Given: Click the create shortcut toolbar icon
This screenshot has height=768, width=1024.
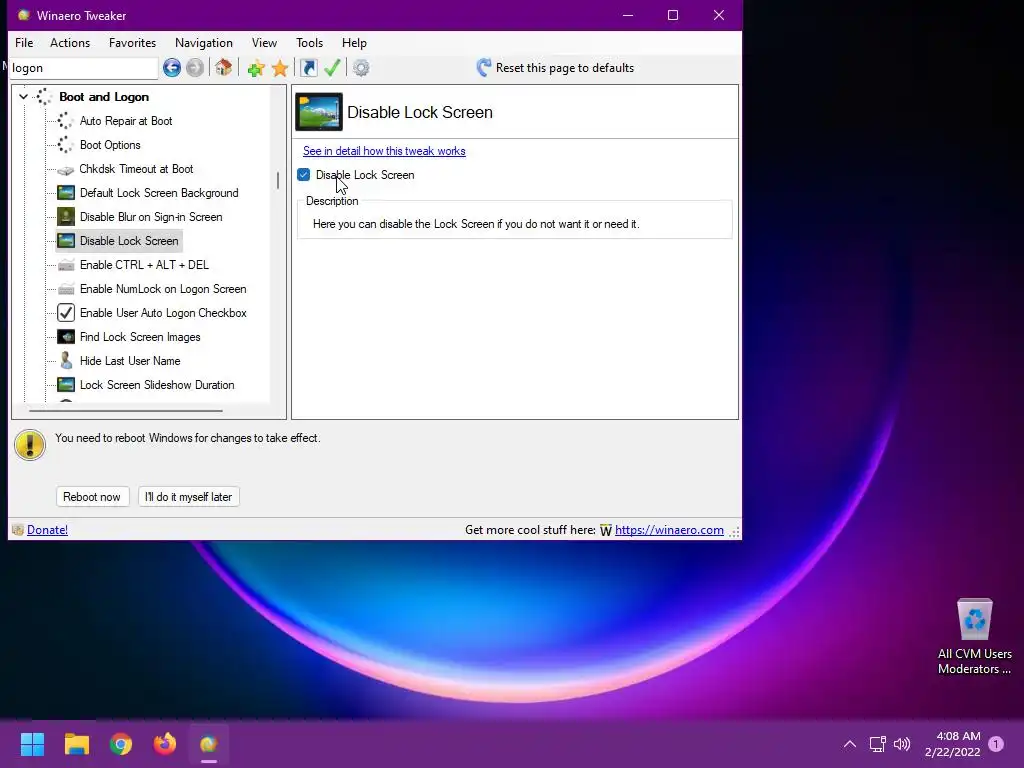Looking at the screenshot, I should tap(308, 67).
